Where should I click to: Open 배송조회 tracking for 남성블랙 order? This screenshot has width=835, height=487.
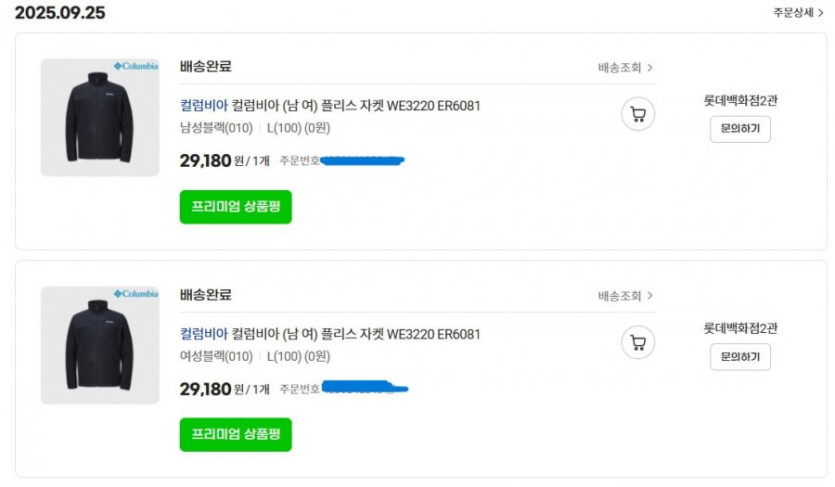(x=625, y=68)
